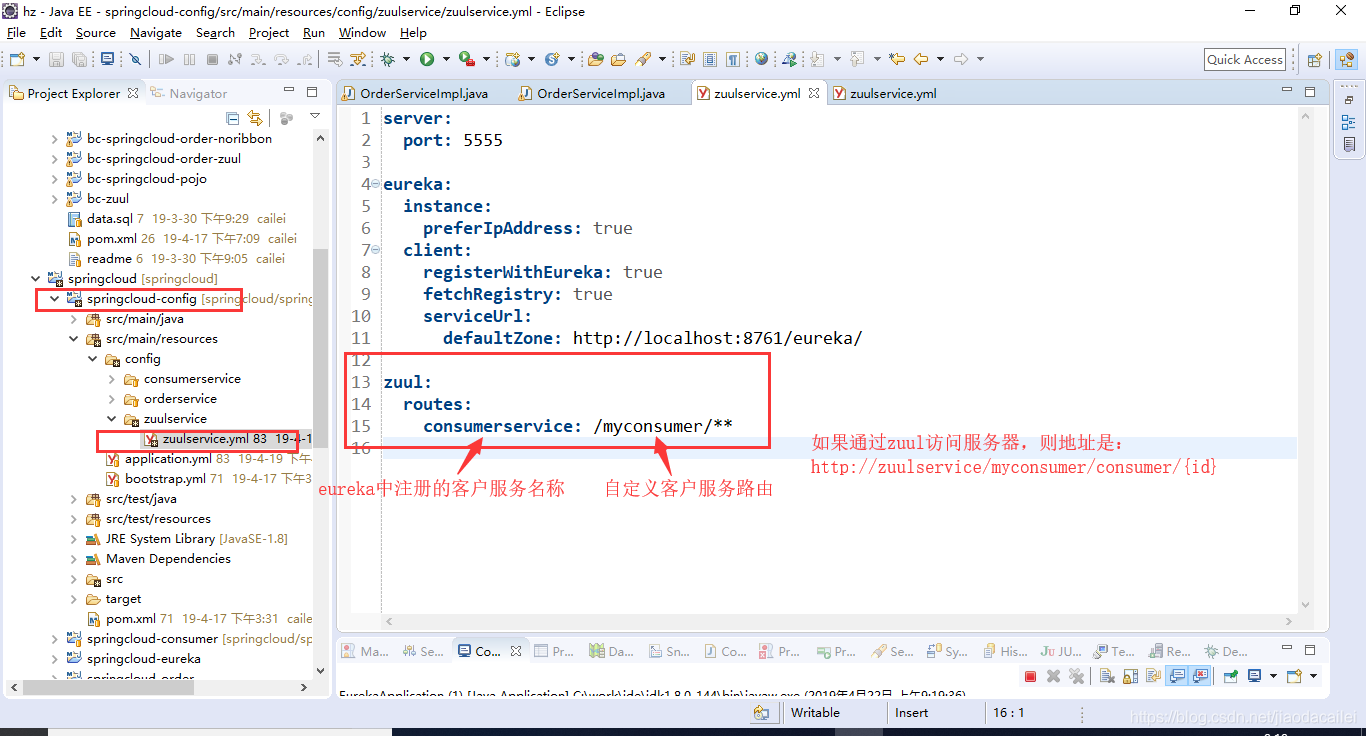Open the Window menu
The image size is (1366, 736).
[362, 32]
